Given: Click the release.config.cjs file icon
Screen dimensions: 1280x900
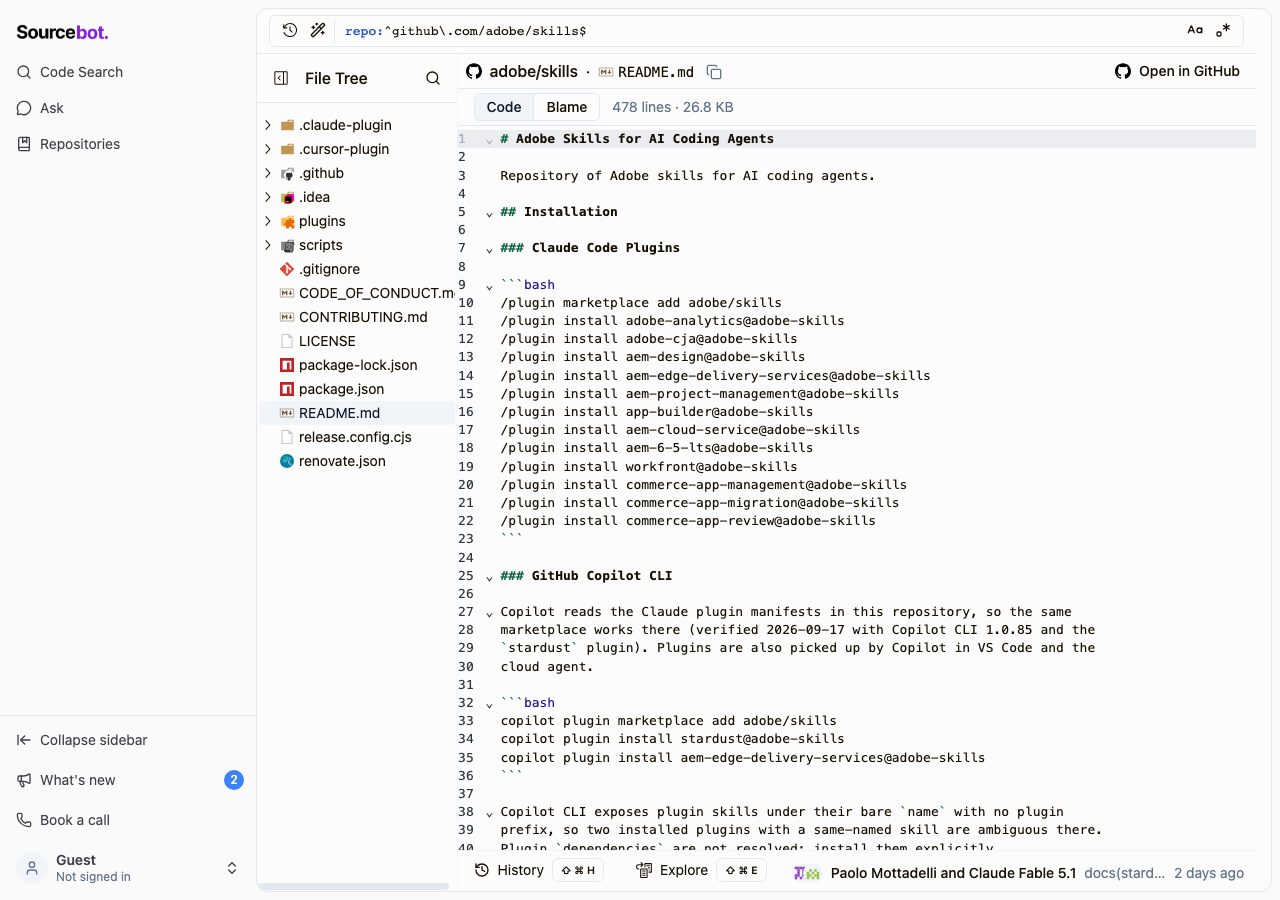Looking at the screenshot, I should click(287, 437).
